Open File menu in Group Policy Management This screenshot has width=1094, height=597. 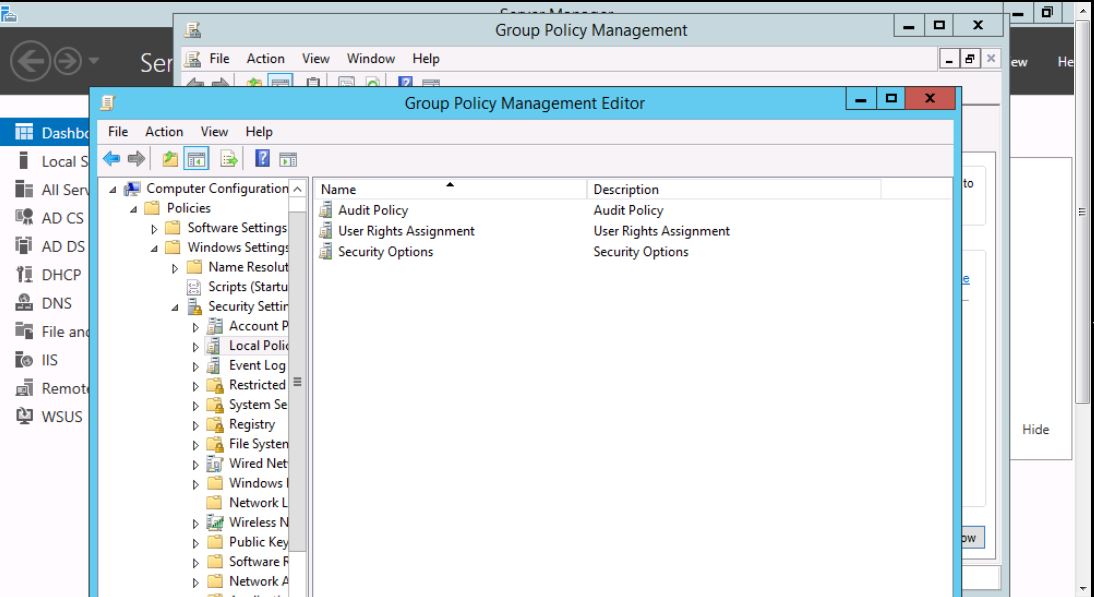[x=219, y=59]
